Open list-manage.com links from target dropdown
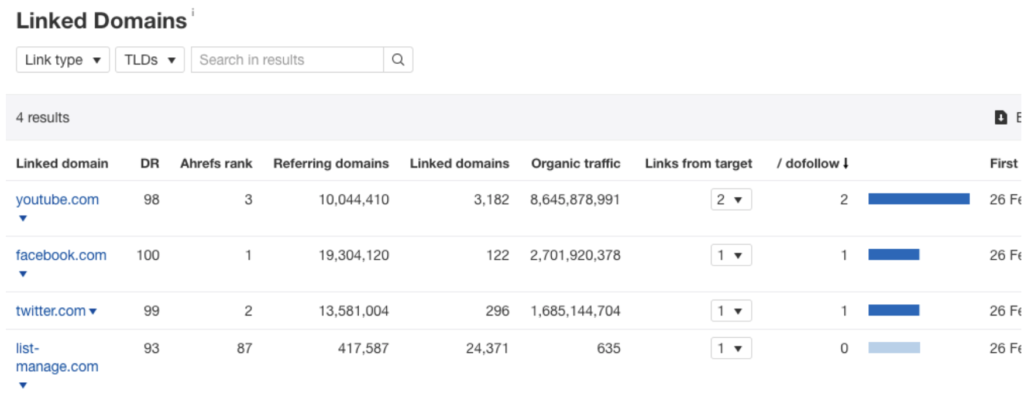Image resolution: width=1024 pixels, height=398 pixels. click(731, 348)
